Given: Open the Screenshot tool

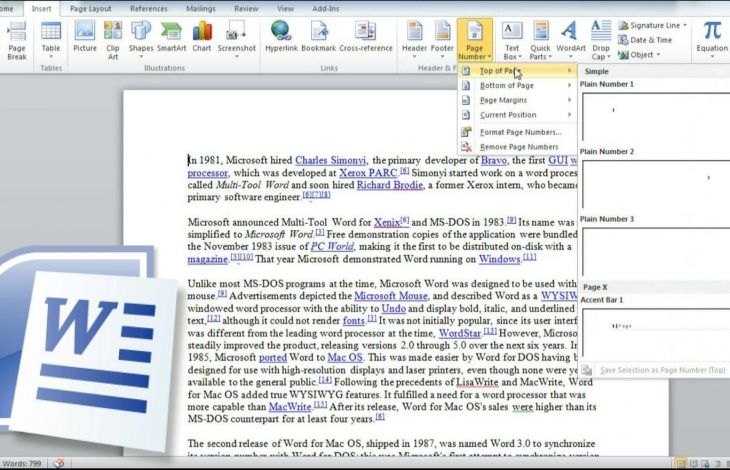Looking at the screenshot, I should (237, 40).
